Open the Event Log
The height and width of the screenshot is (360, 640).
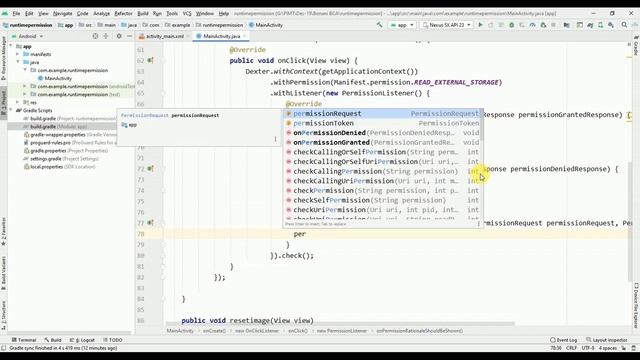point(564,340)
